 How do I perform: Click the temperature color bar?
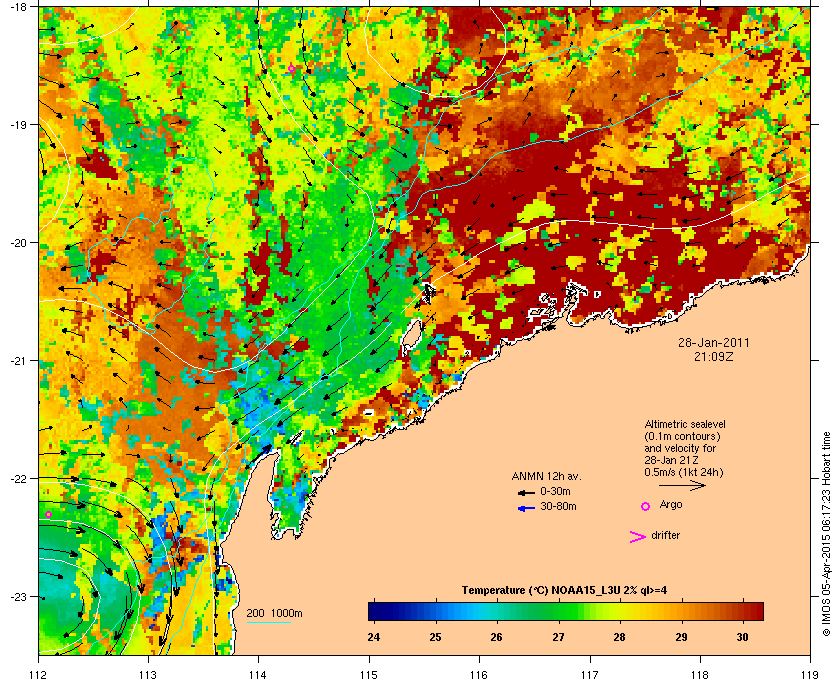coord(566,611)
